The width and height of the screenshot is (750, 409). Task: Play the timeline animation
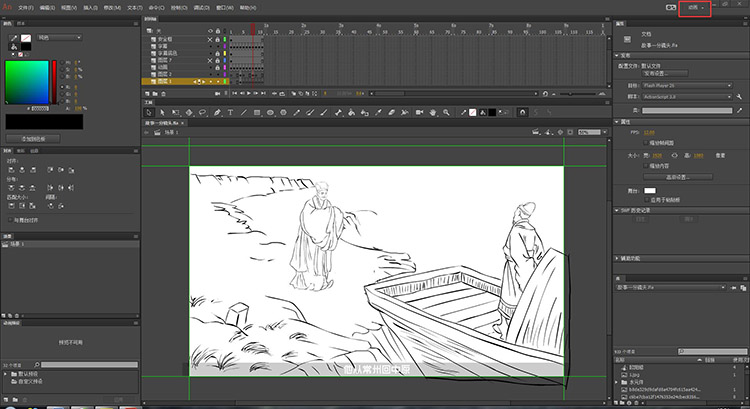point(249,94)
